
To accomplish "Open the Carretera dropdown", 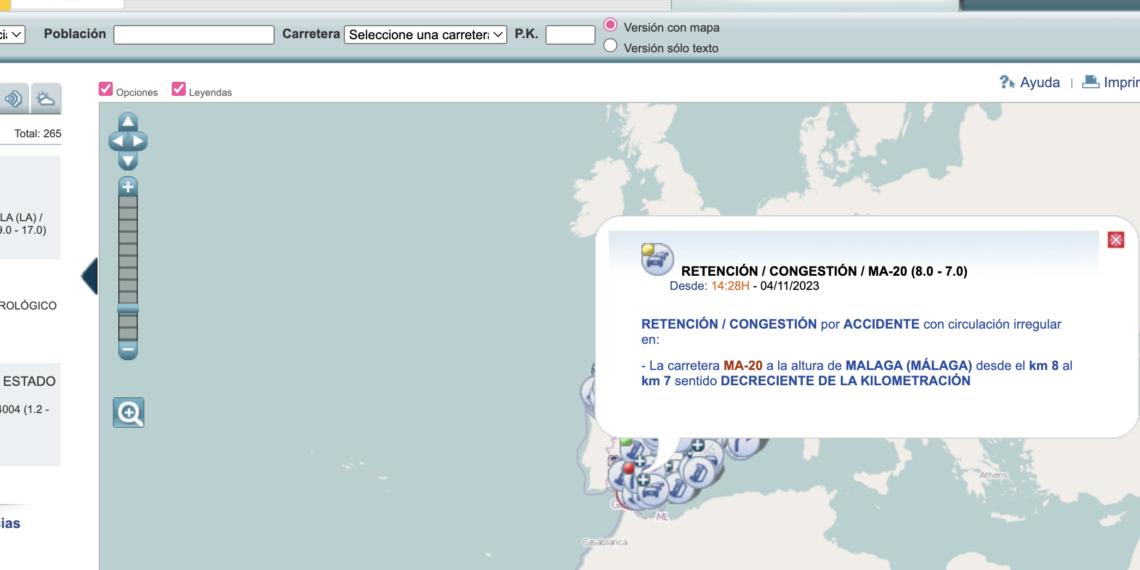I will coord(425,35).
